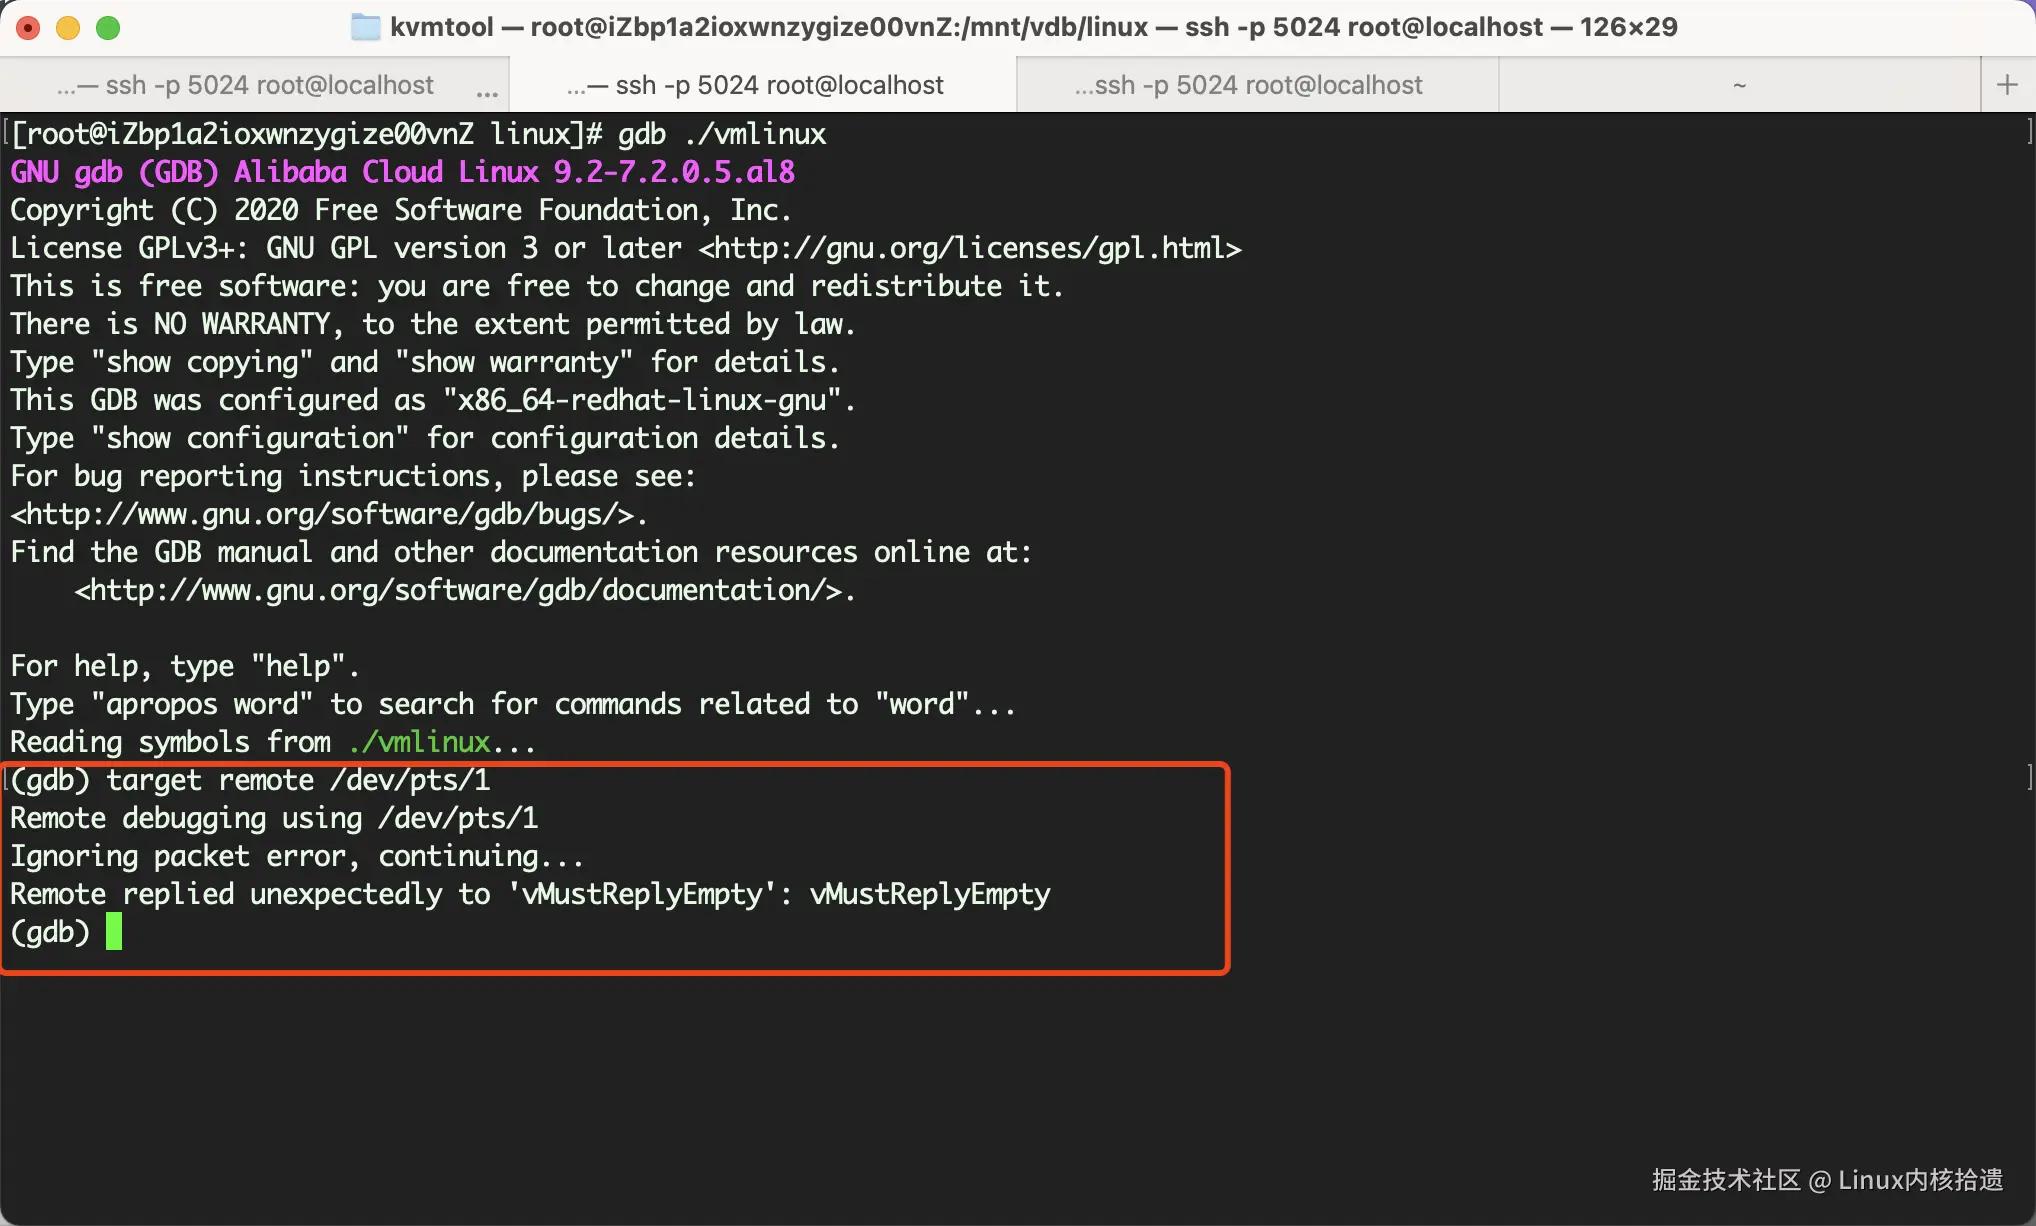The image size is (2036, 1226).
Task: Click the yellow minimize window button
Action: pos(68,28)
